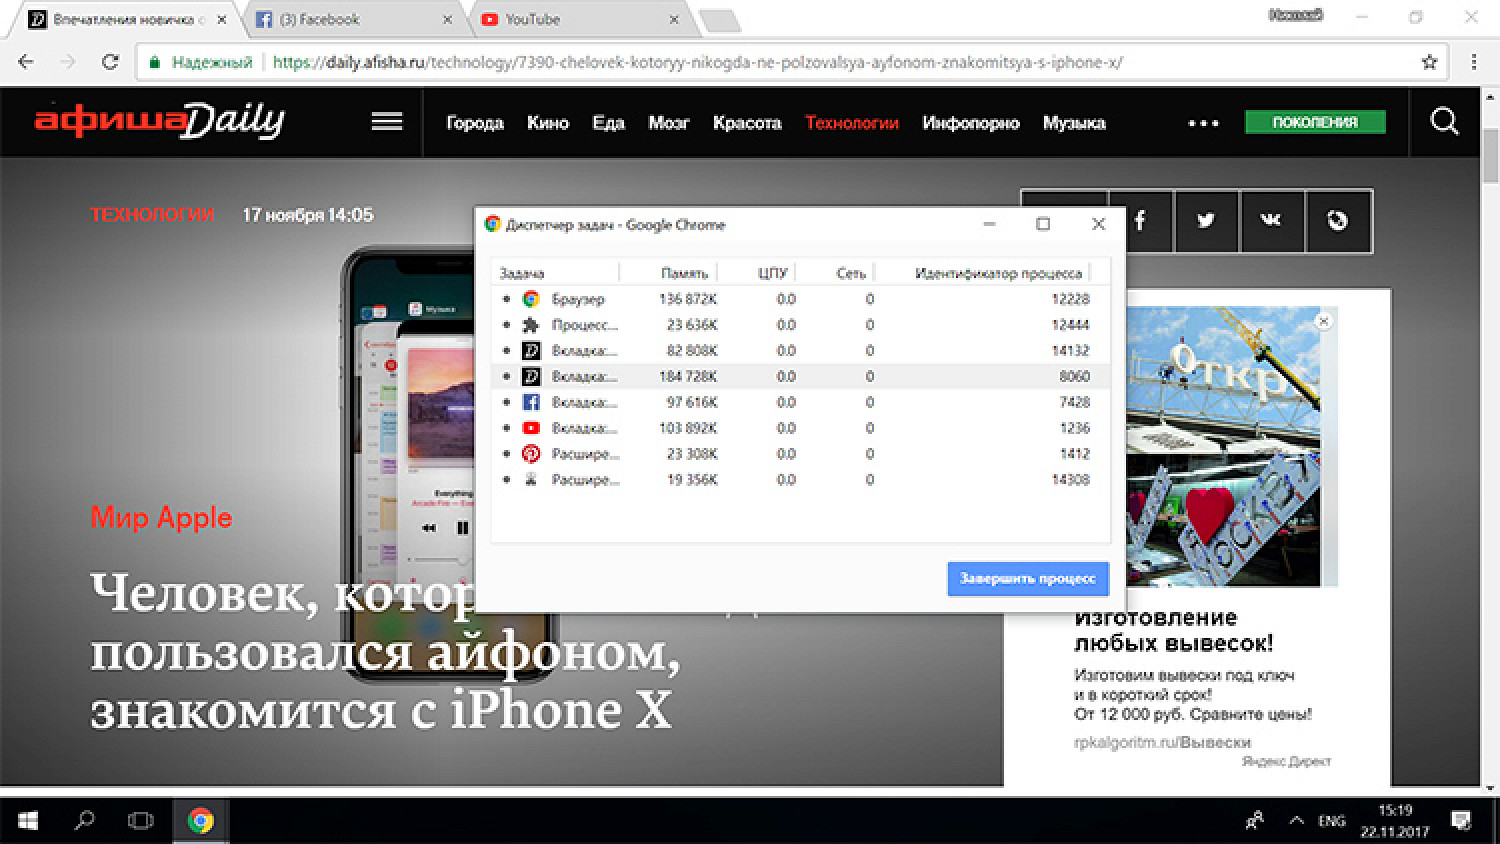
Task: Close the sign advertisement with its X
Action: (1323, 321)
